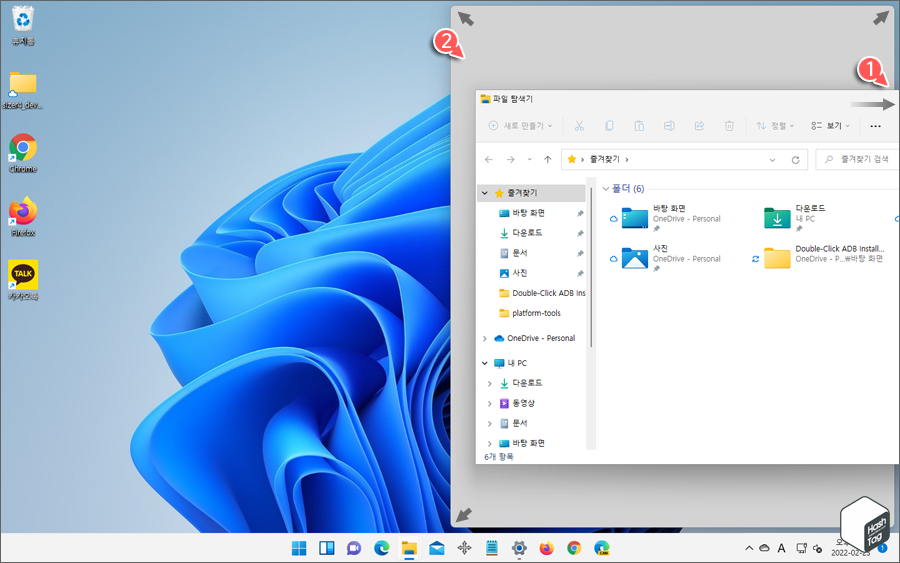Launch Microsoft Edge from the taskbar
The height and width of the screenshot is (563, 900).
coord(382,549)
